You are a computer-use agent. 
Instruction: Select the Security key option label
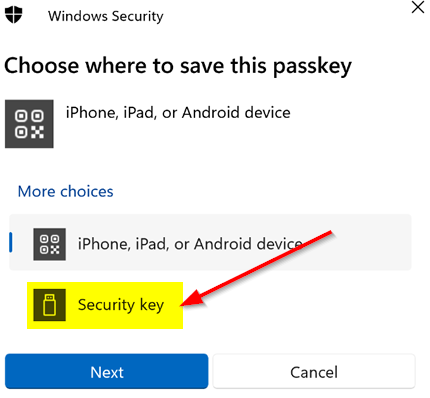click(121, 305)
